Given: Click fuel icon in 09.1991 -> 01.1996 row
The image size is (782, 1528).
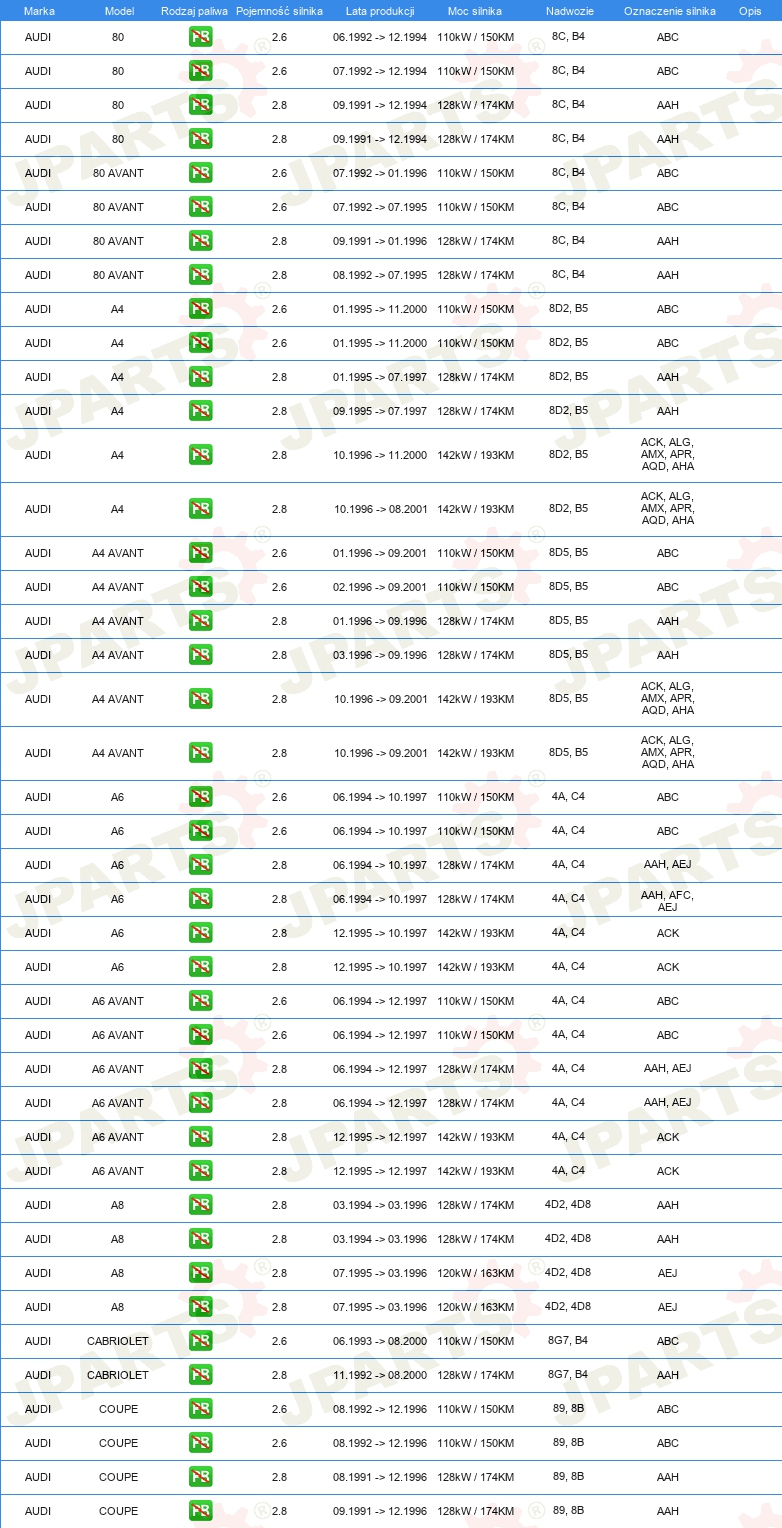Looking at the screenshot, I should (x=200, y=241).
